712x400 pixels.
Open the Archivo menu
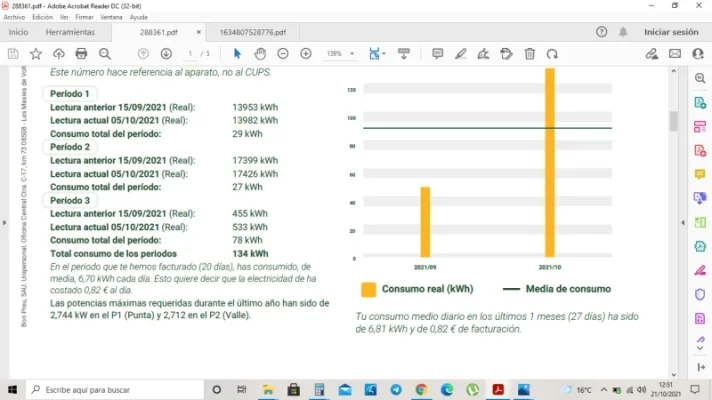[14, 17]
